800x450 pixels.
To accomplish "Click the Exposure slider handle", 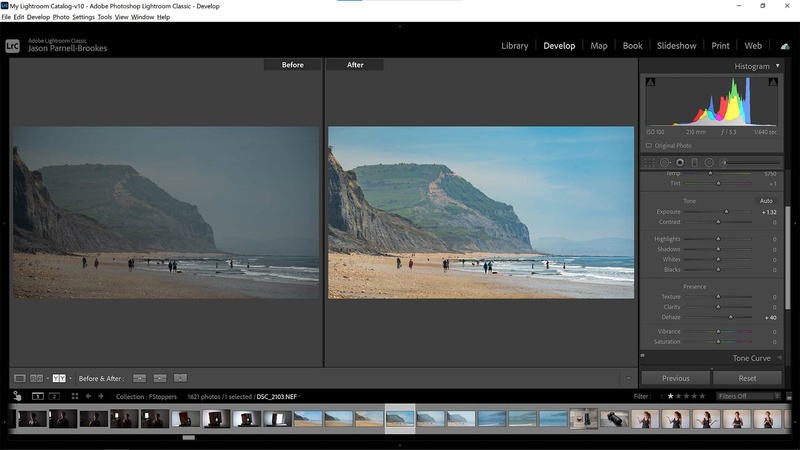I will click(x=727, y=211).
